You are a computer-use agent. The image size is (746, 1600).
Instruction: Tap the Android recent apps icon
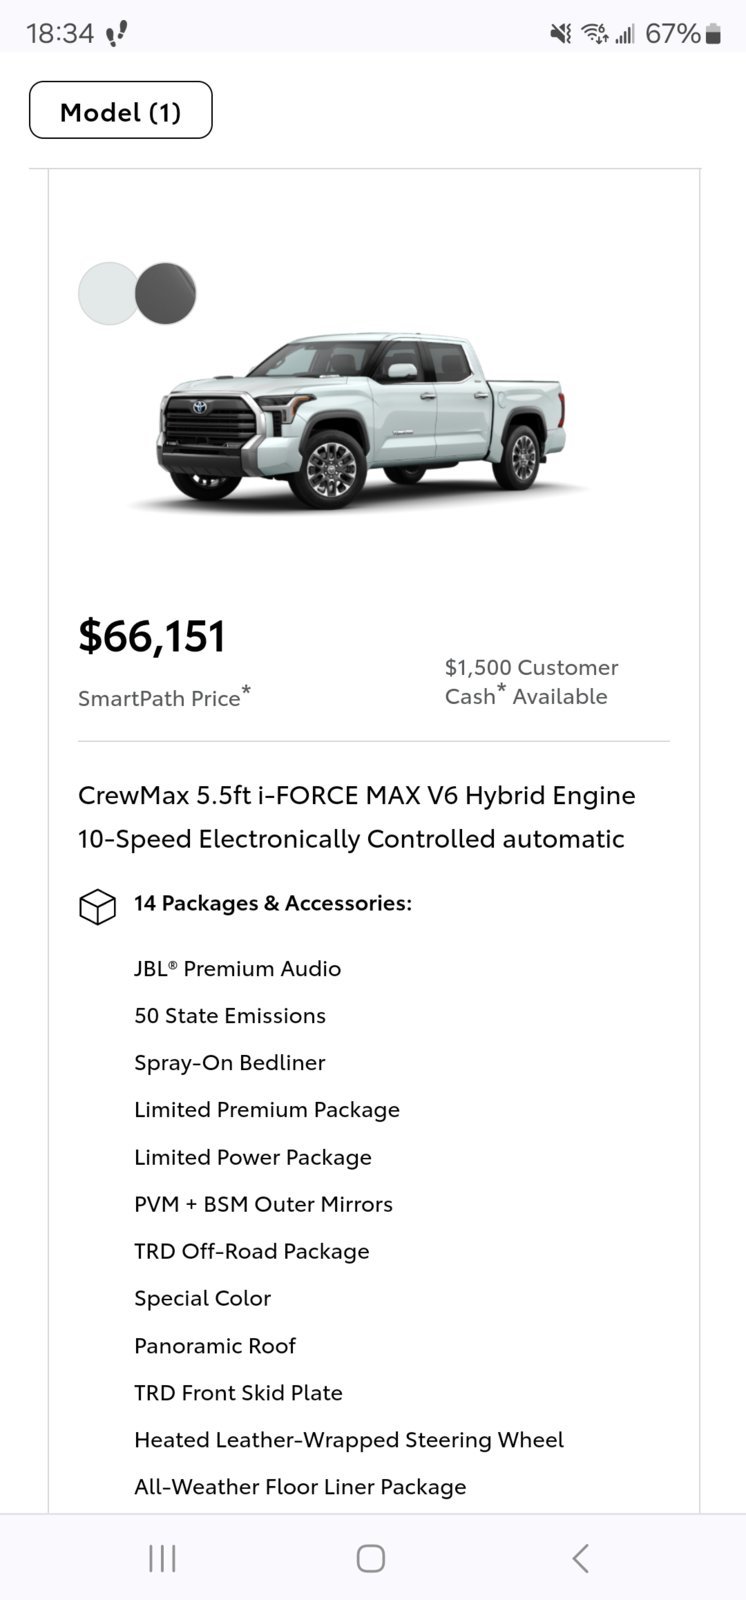(x=162, y=1558)
